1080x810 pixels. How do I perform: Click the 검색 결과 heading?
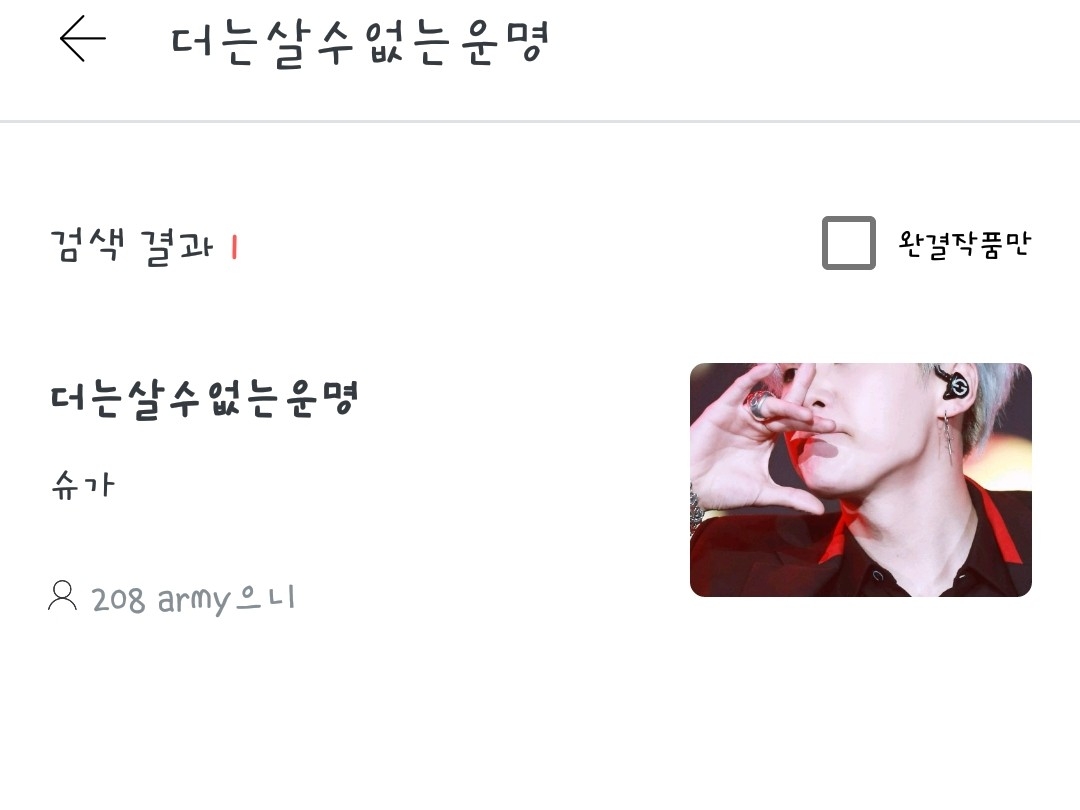click(x=132, y=246)
